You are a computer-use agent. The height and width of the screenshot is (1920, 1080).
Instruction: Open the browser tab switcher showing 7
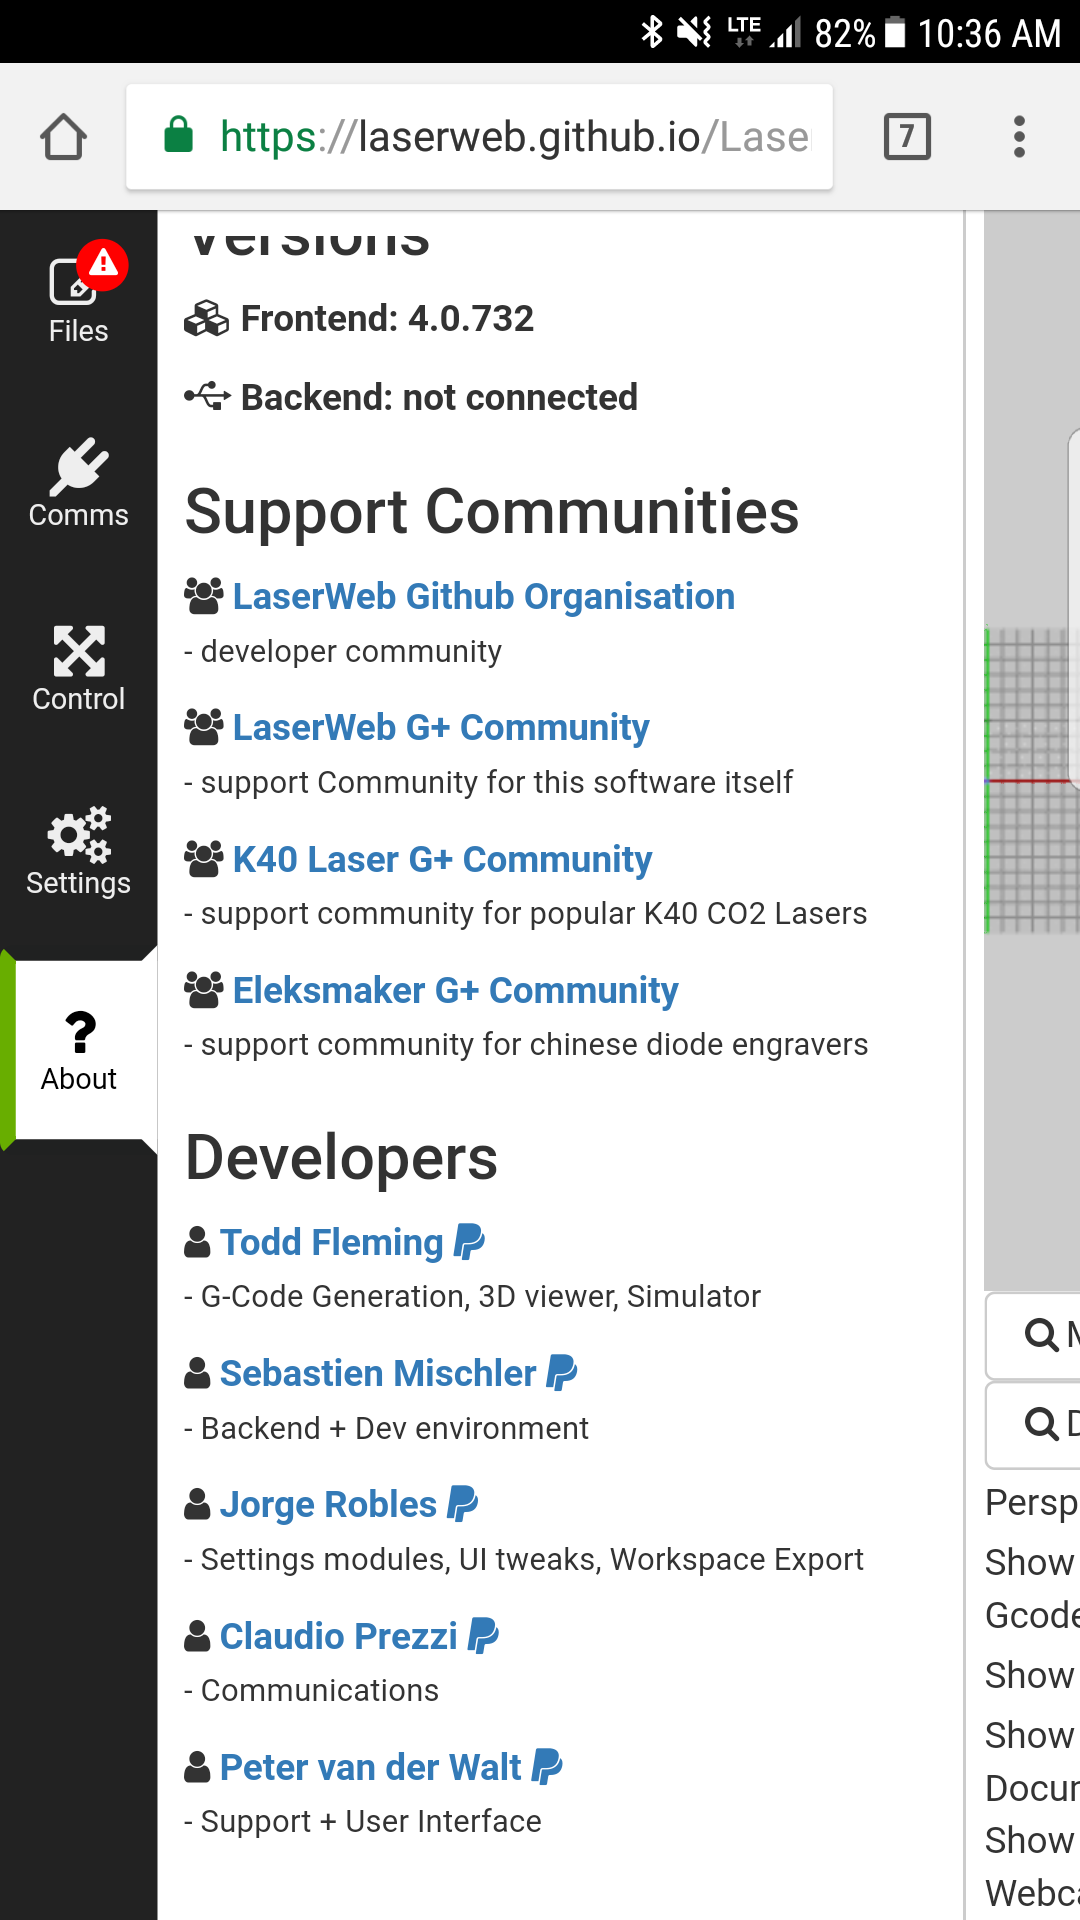907,136
